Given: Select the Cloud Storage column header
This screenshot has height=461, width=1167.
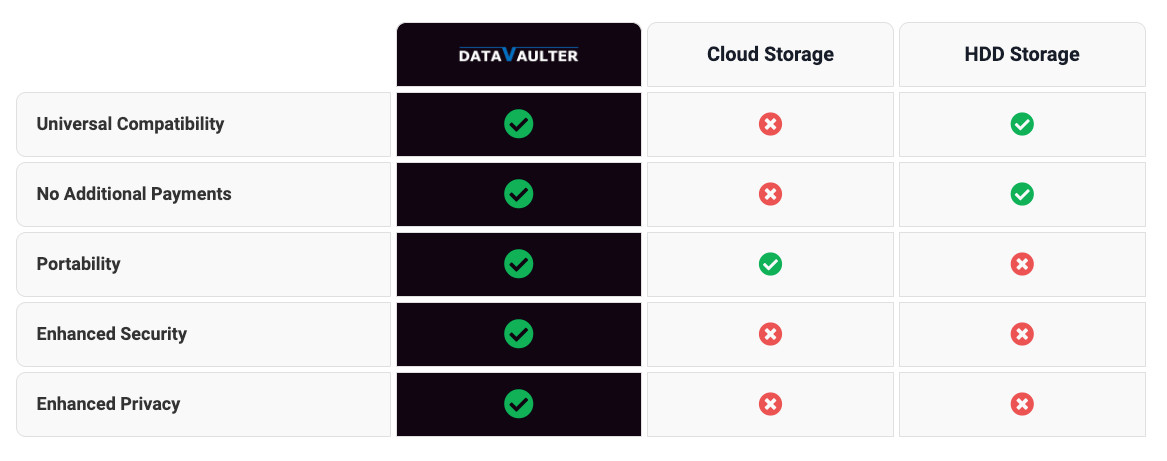Looking at the screenshot, I should [x=770, y=54].
